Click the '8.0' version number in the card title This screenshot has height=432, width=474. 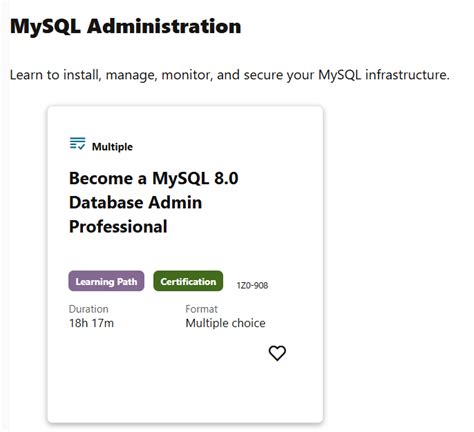click(226, 178)
